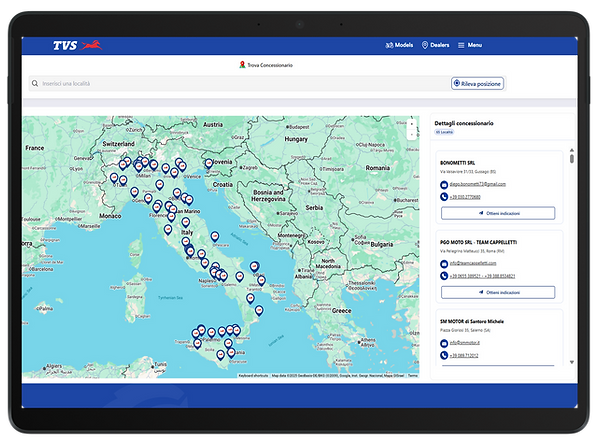
Task: Click the map pin icon beside Trova Concessionario
Action: [242, 65]
